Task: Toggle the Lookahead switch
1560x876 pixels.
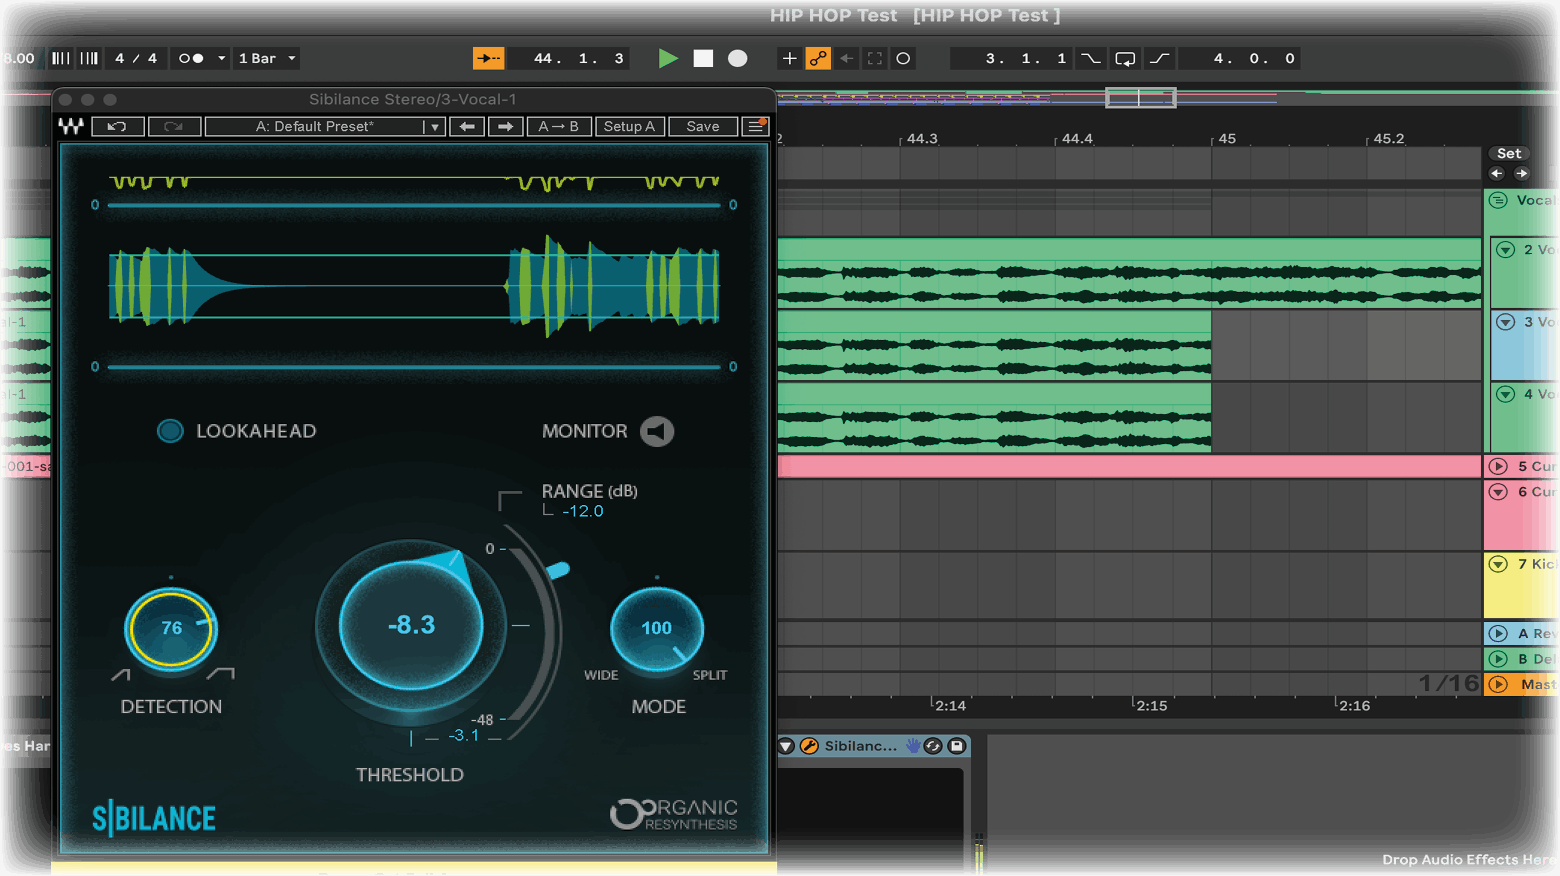Action: point(170,431)
